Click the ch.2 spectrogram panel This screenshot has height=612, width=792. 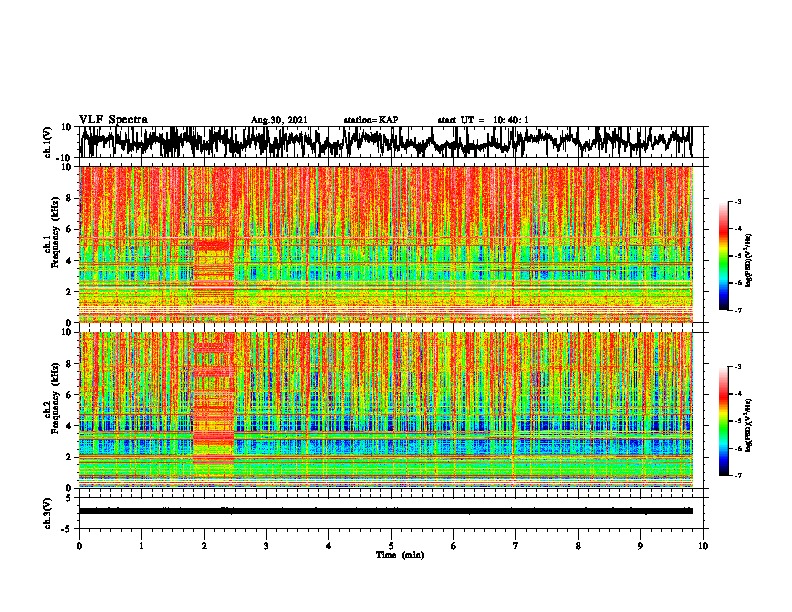(x=386, y=410)
